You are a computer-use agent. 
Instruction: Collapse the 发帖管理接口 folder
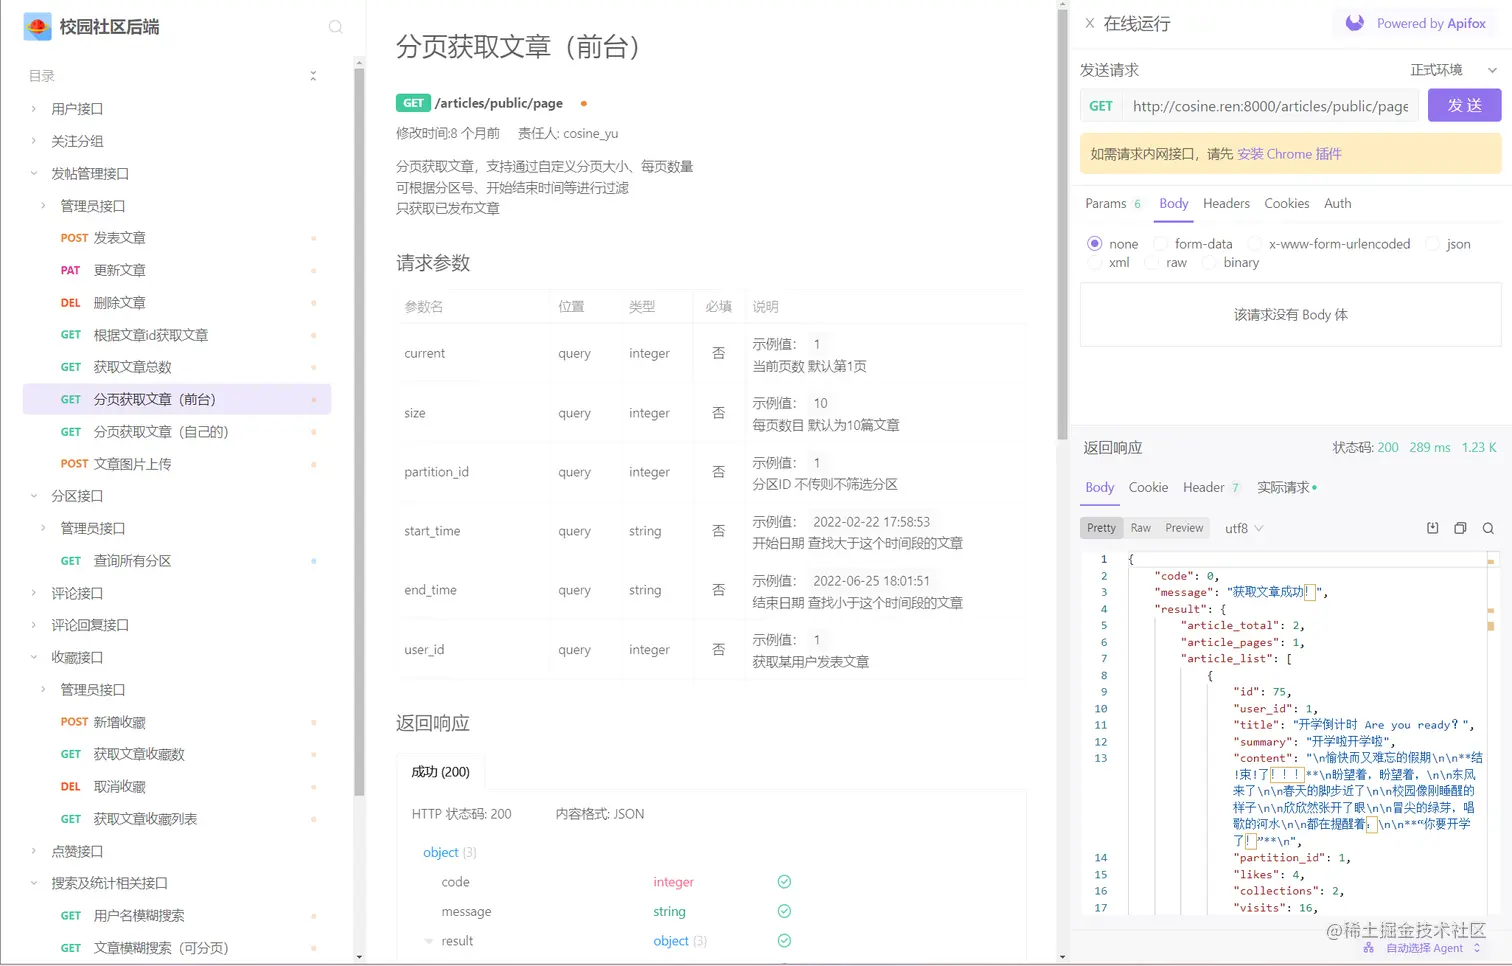[x=33, y=174]
